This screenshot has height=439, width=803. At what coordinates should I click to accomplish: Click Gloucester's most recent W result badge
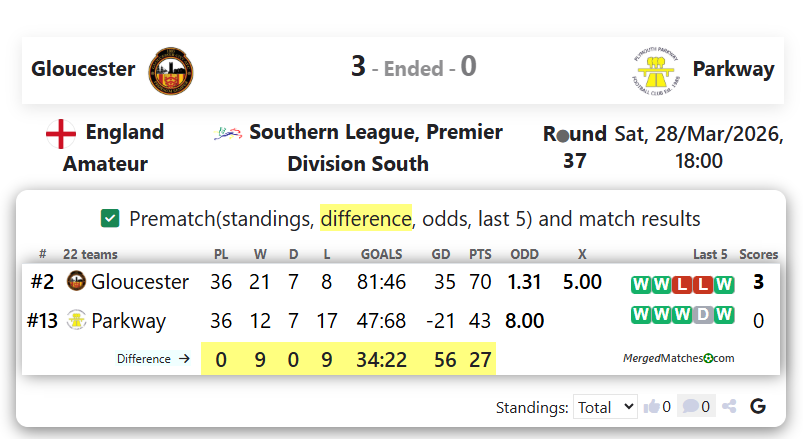point(725,285)
